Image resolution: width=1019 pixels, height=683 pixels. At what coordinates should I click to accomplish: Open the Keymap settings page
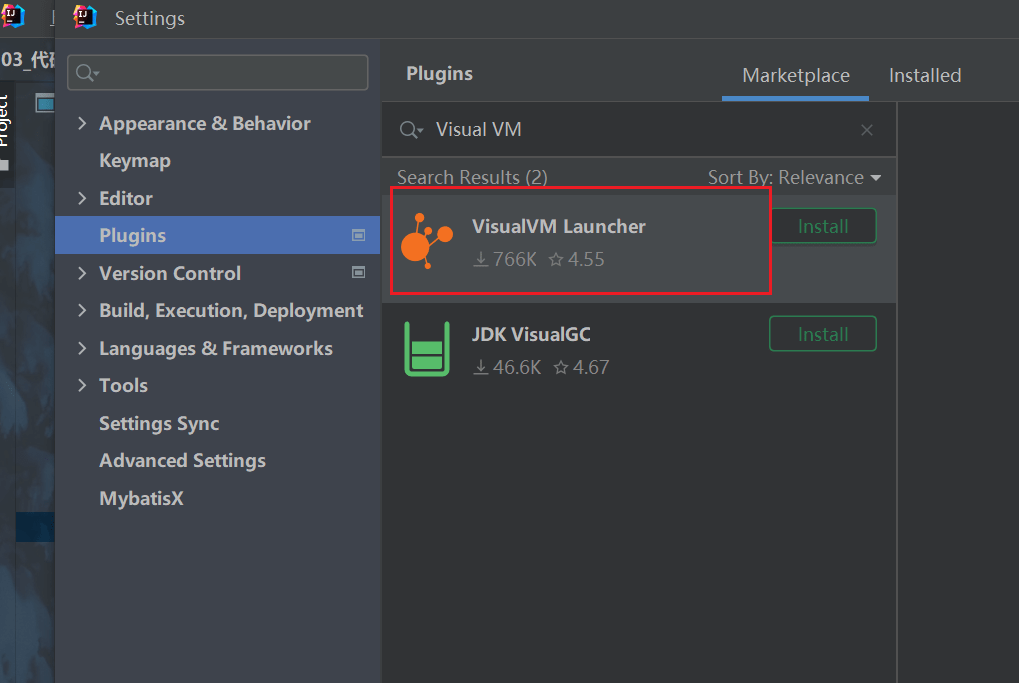coord(135,161)
